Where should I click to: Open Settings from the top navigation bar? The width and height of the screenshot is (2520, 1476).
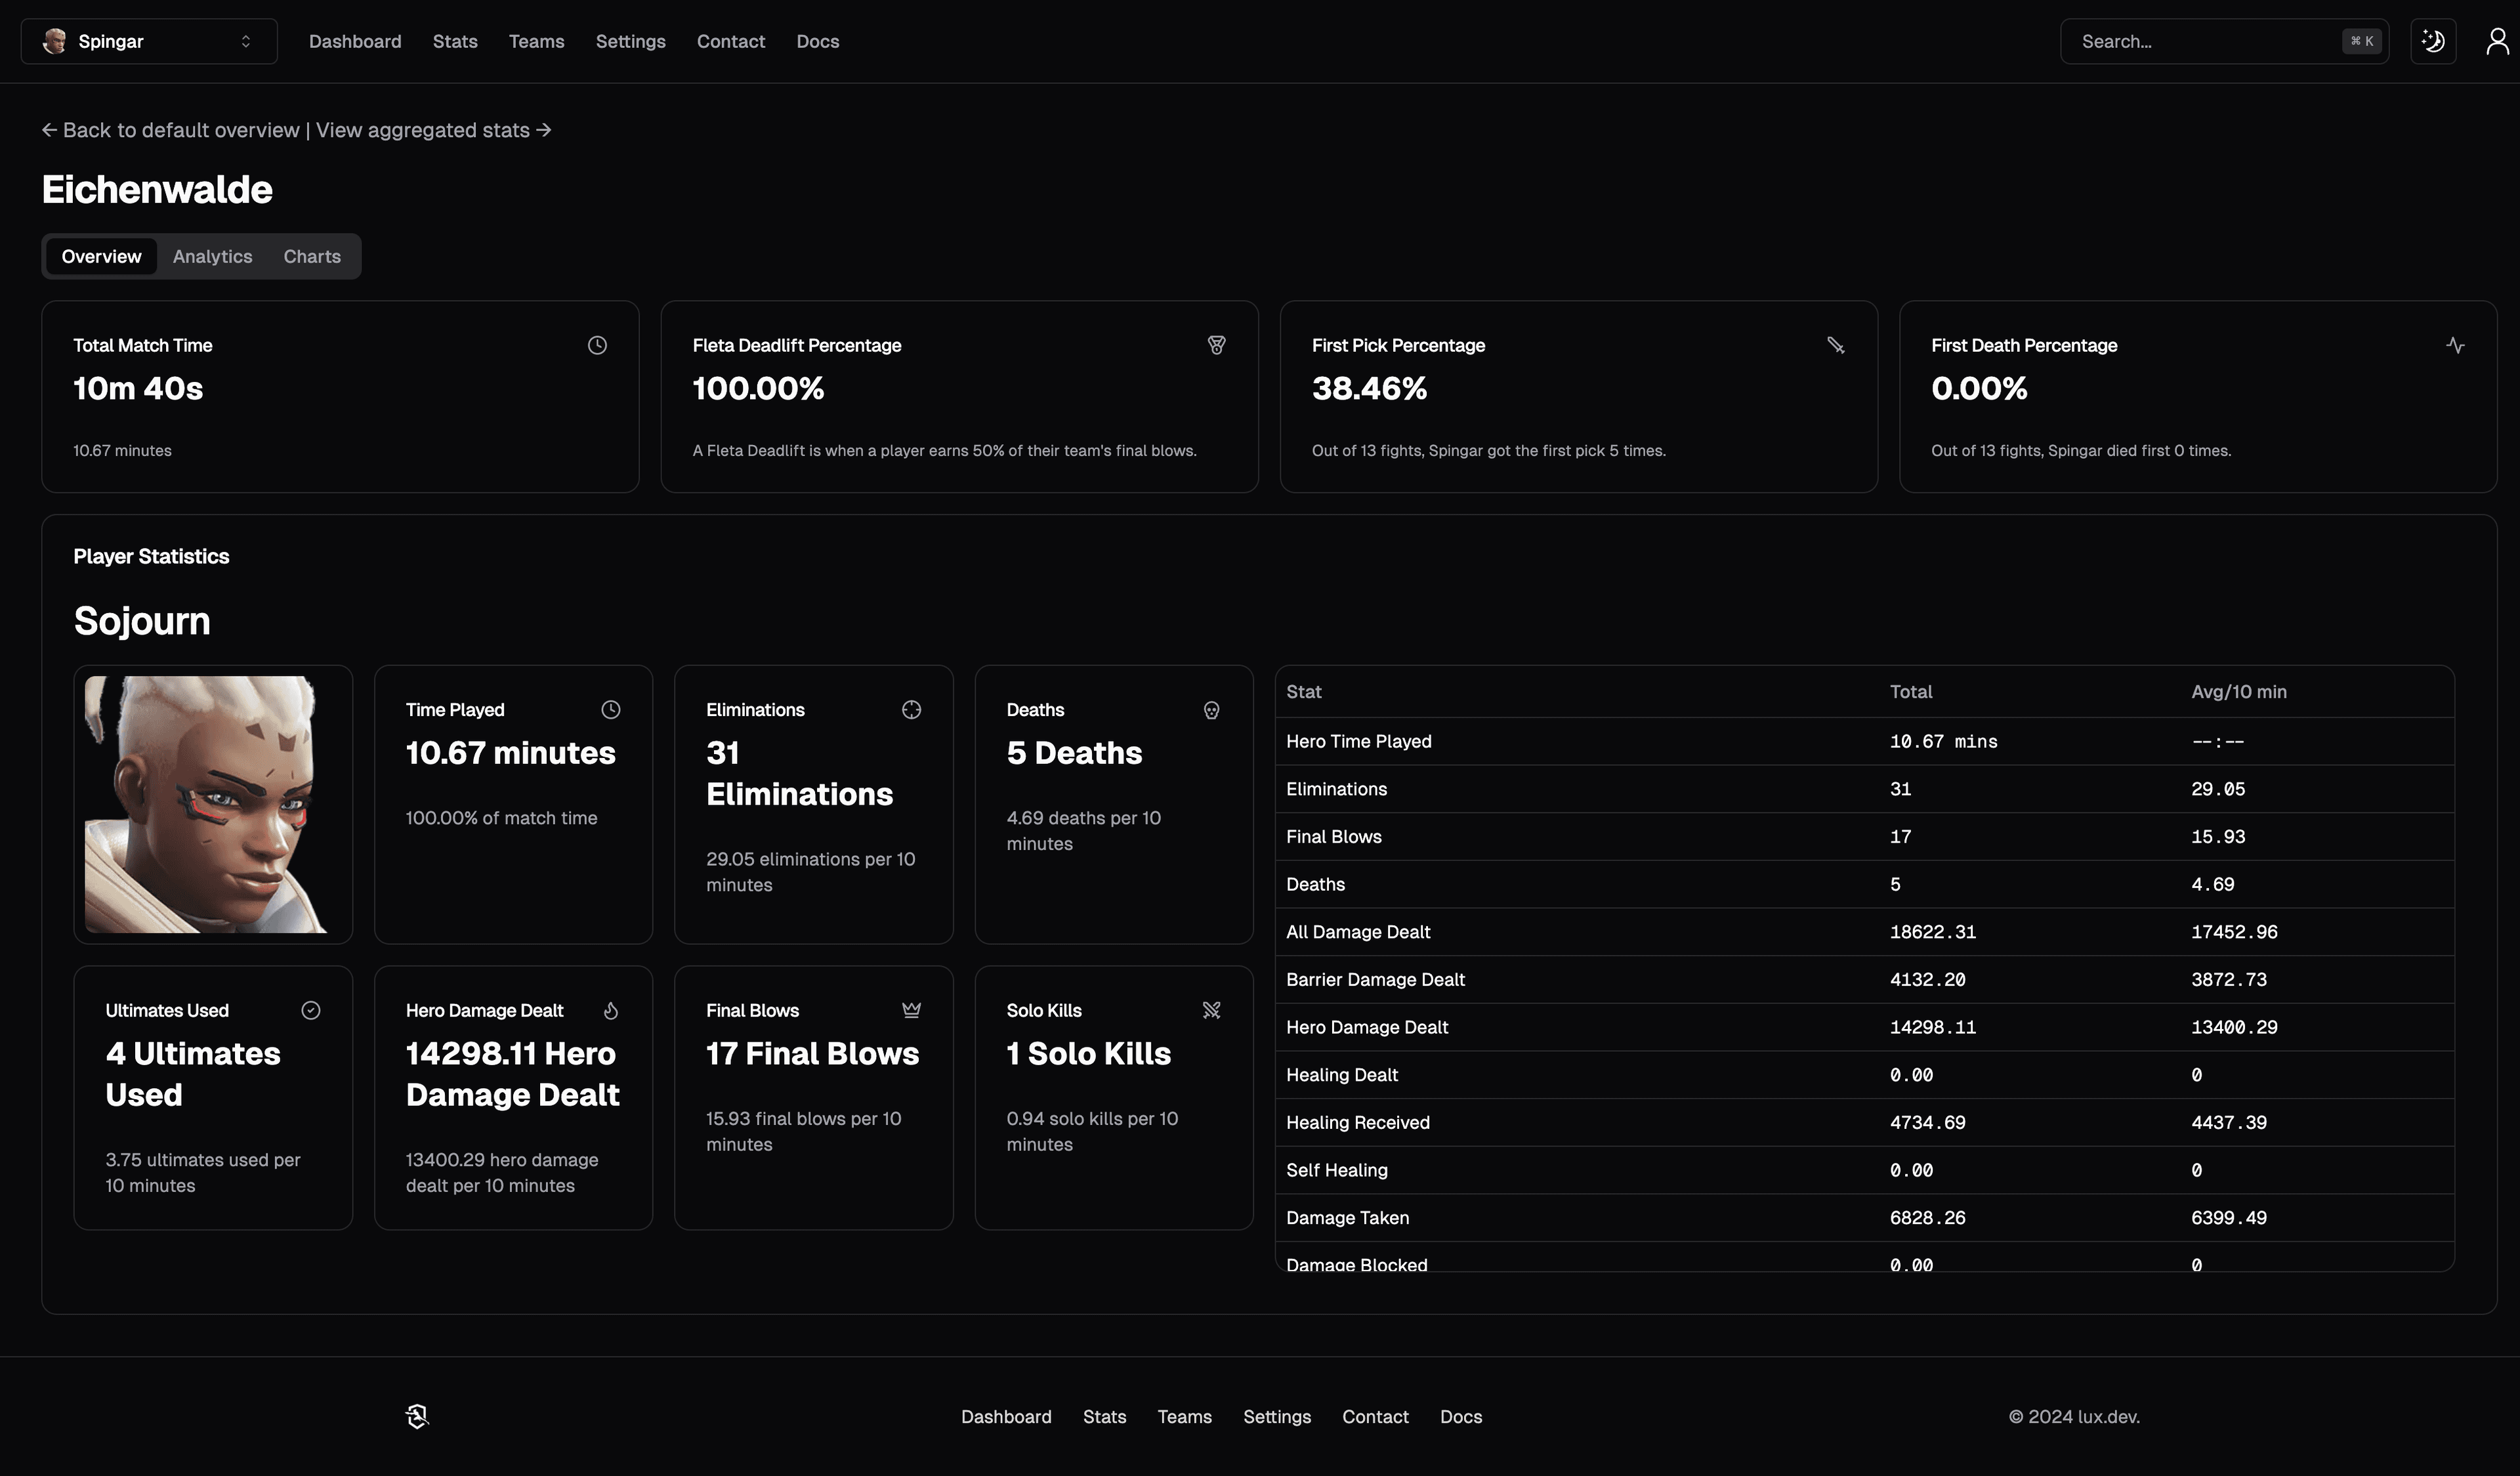pyautogui.click(x=630, y=41)
